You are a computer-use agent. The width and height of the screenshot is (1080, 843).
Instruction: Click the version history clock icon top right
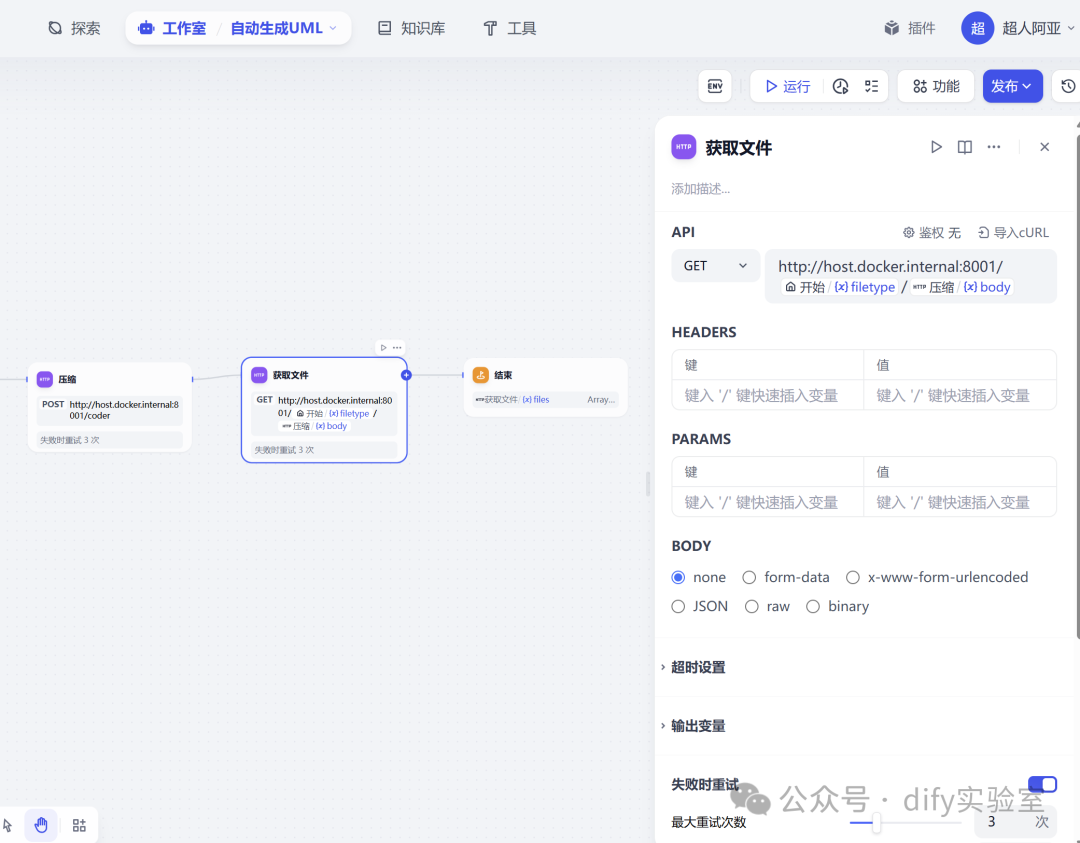pyautogui.click(x=1070, y=86)
